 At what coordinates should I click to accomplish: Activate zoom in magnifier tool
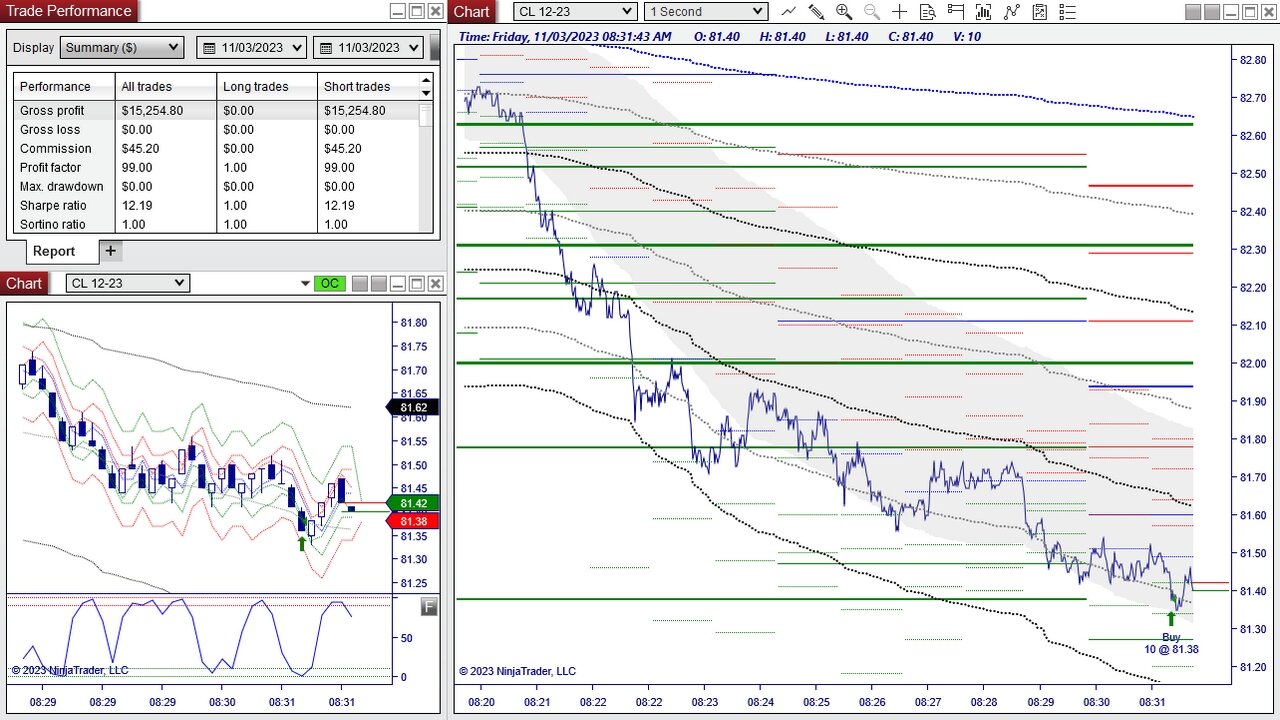(x=844, y=11)
